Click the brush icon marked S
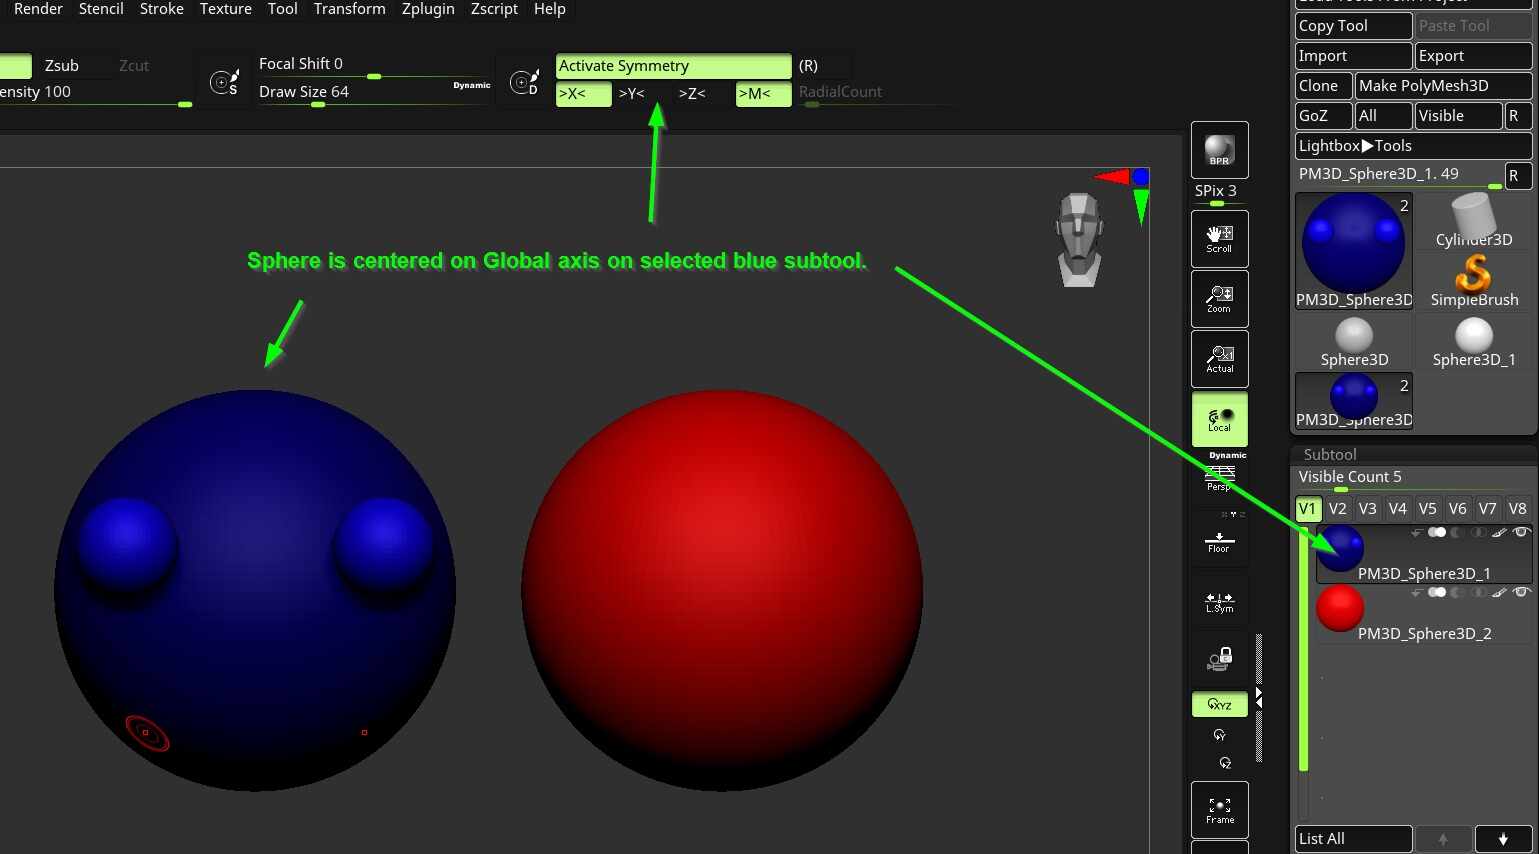The image size is (1539, 854). (x=224, y=81)
